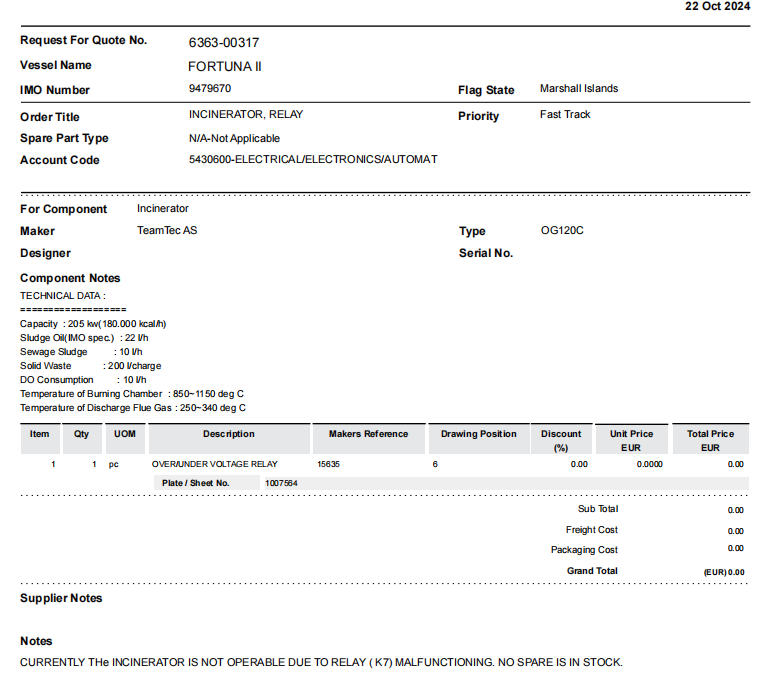The height and width of the screenshot is (688, 757).
Task: Click the Makers Reference column header
Action: pyautogui.click(x=368, y=434)
